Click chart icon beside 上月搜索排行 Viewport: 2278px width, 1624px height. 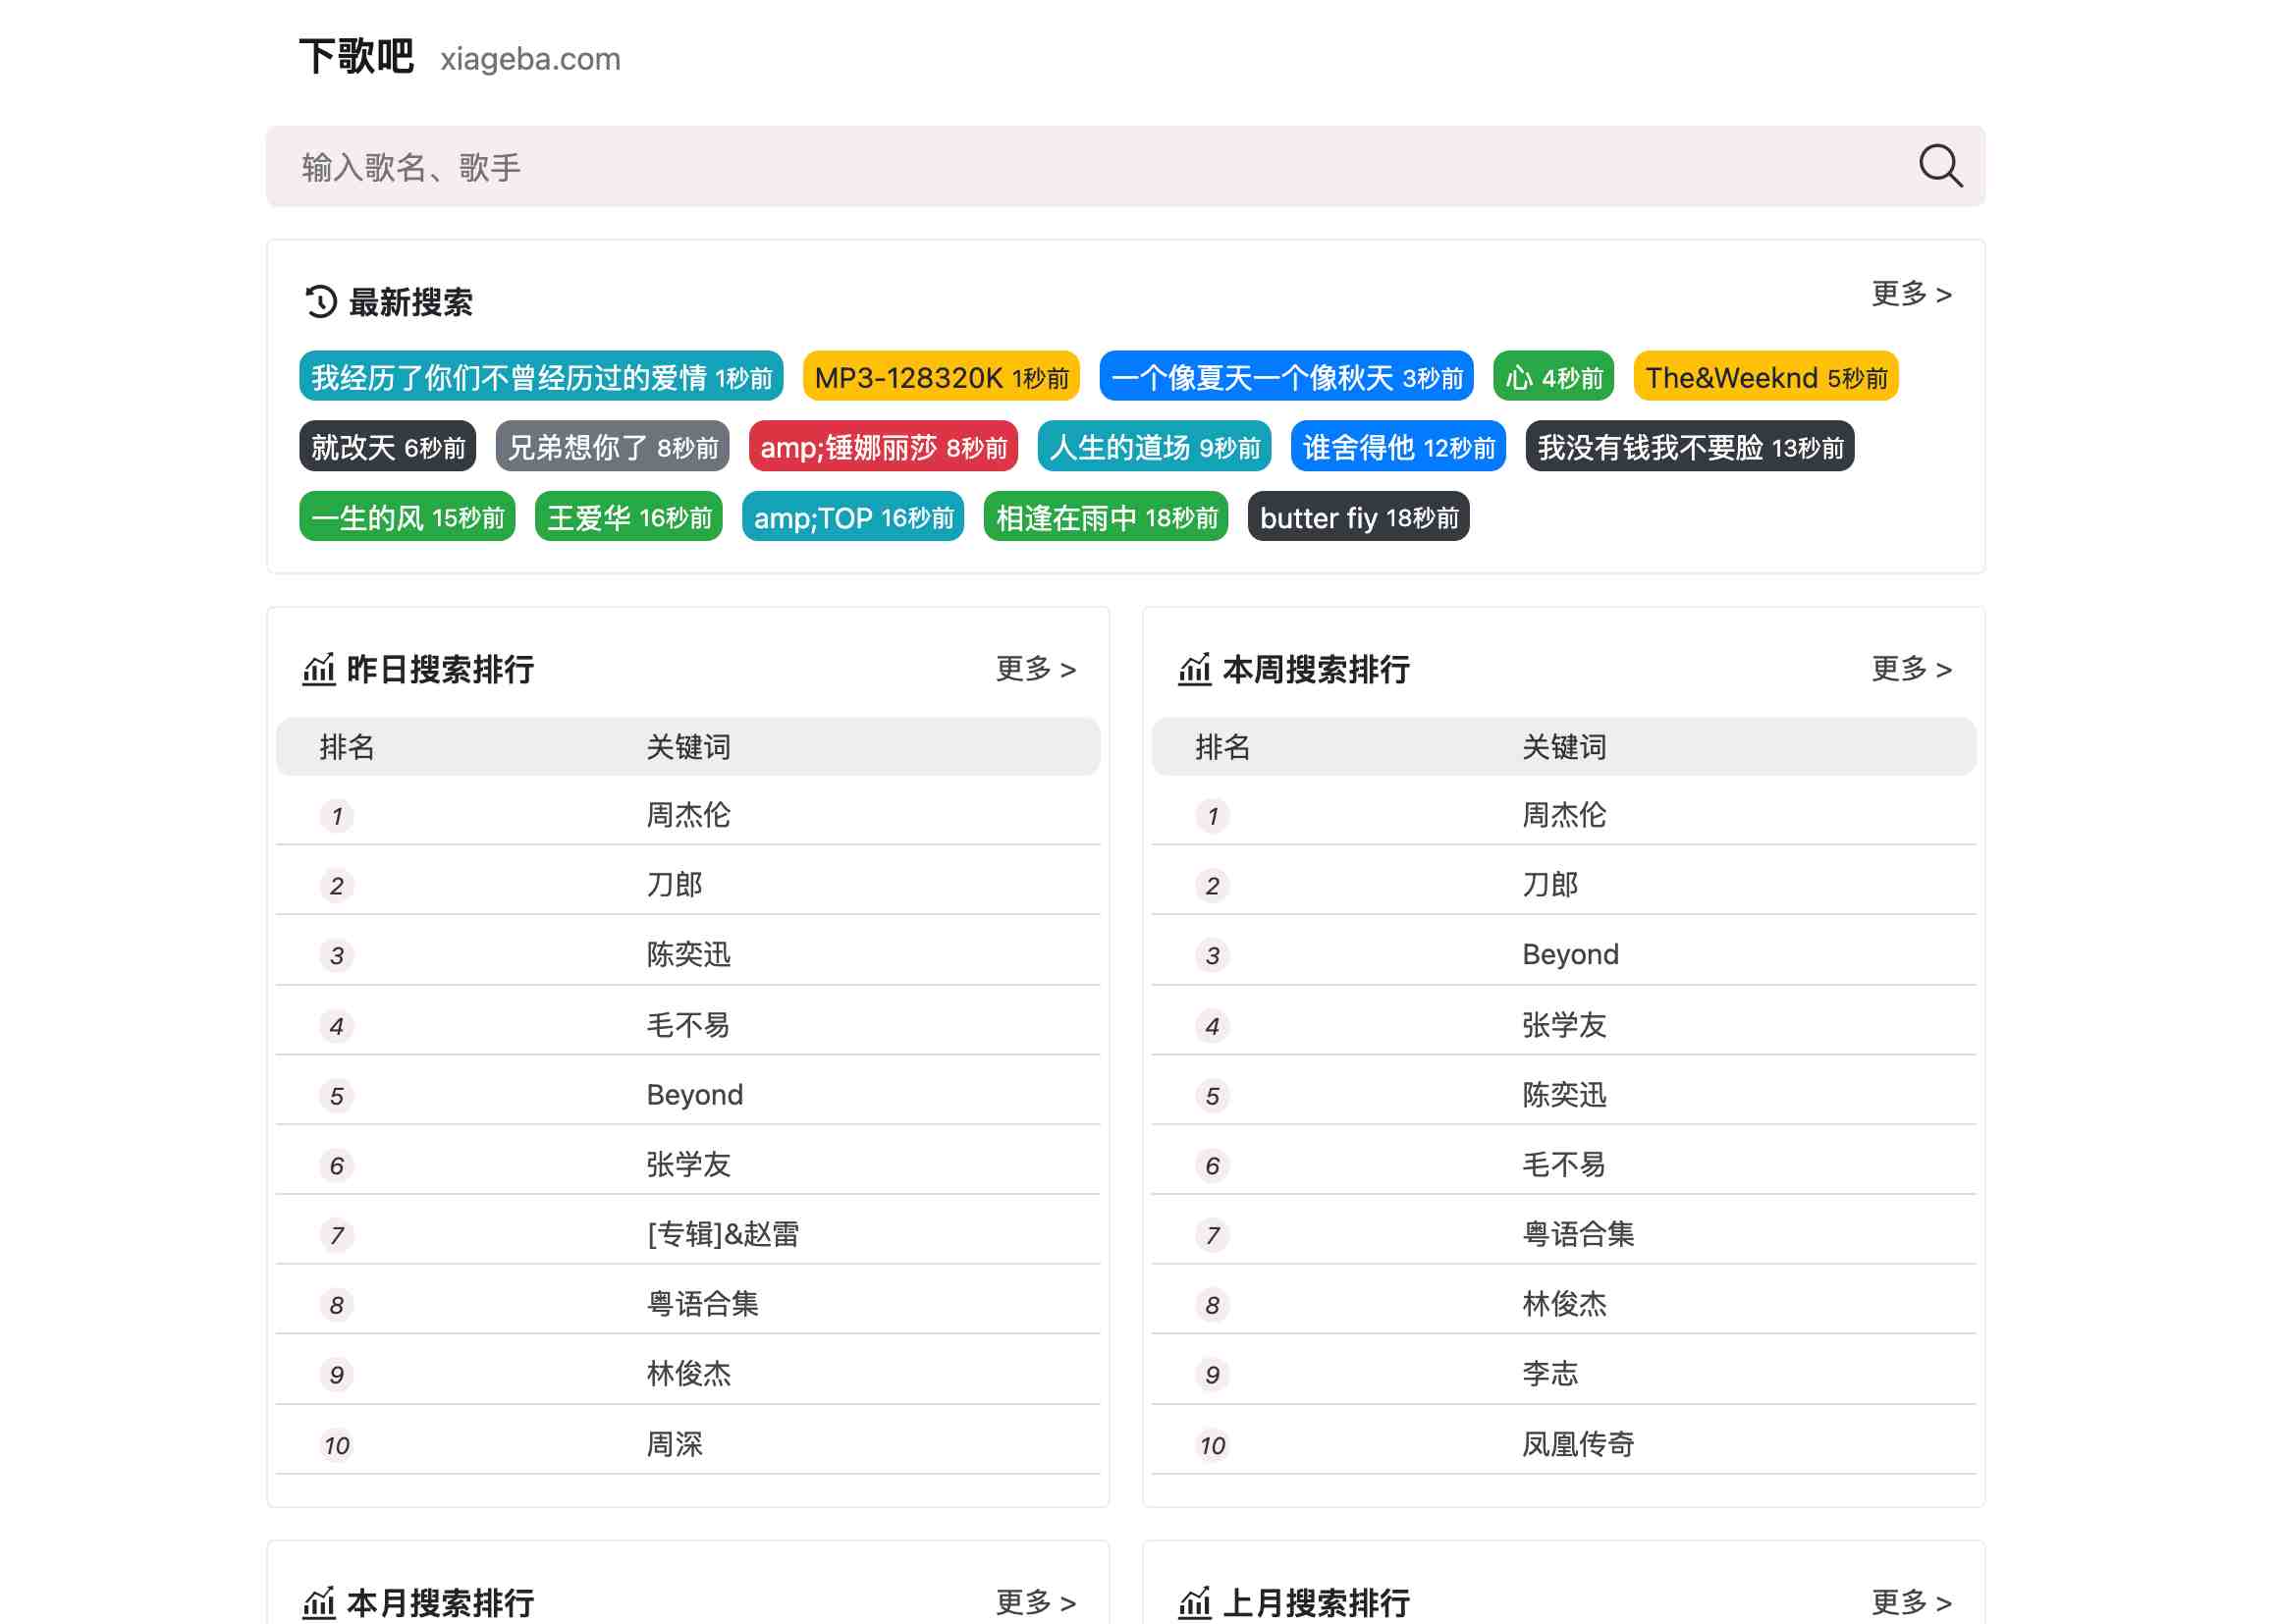[x=1194, y=1602]
